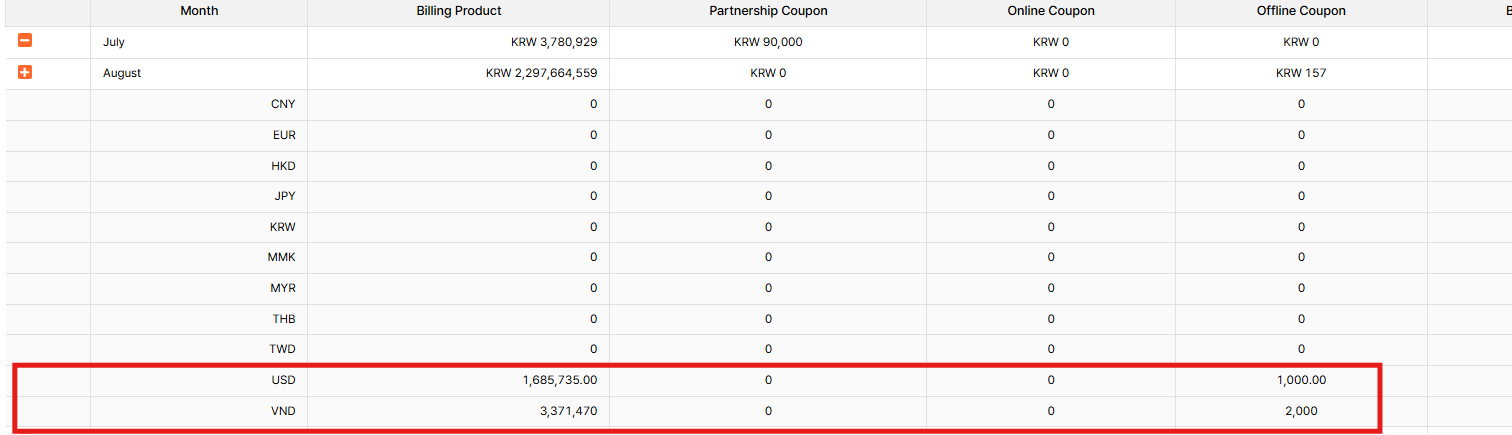This screenshot has height=435, width=1512.
Task: Collapse the July row with minus icon
Action: (x=25, y=41)
